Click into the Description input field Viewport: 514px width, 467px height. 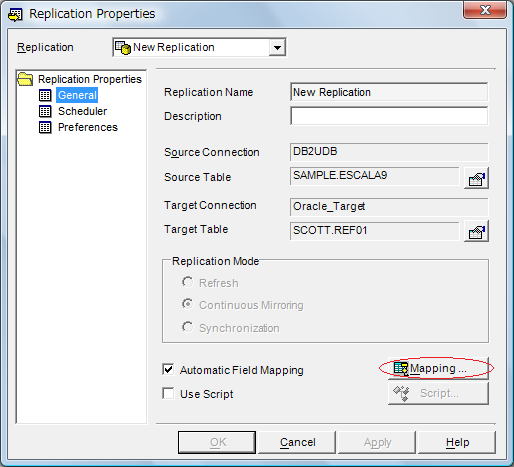point(389,116)
